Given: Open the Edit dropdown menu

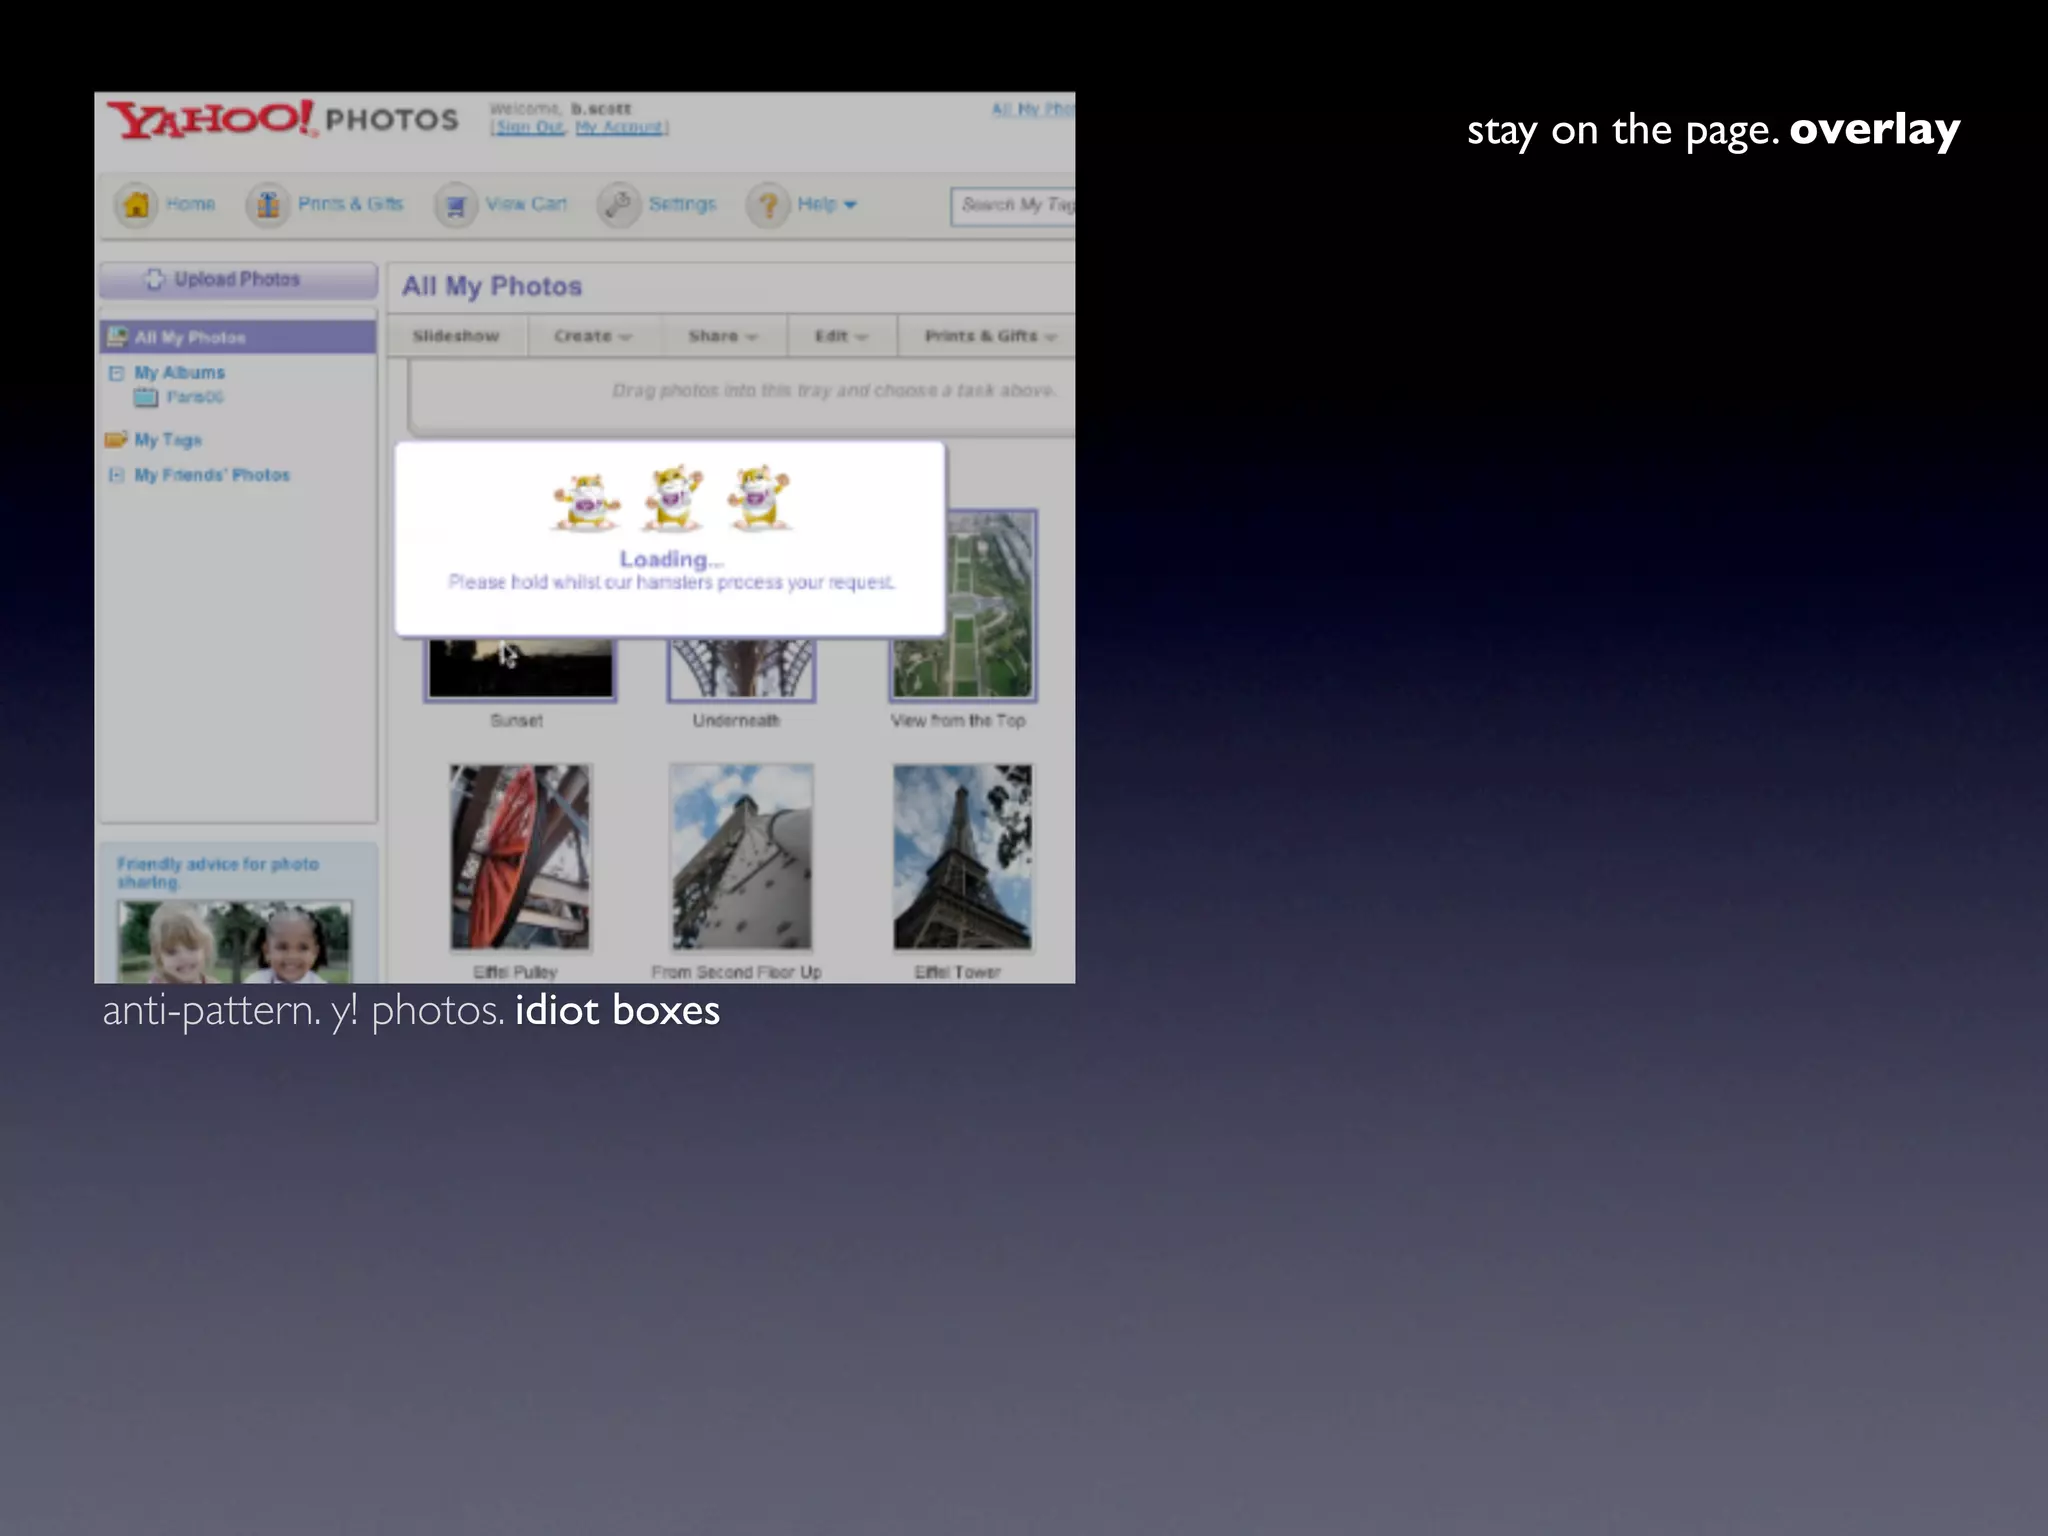Looking at the screenshot, I should tap(841, 336).
